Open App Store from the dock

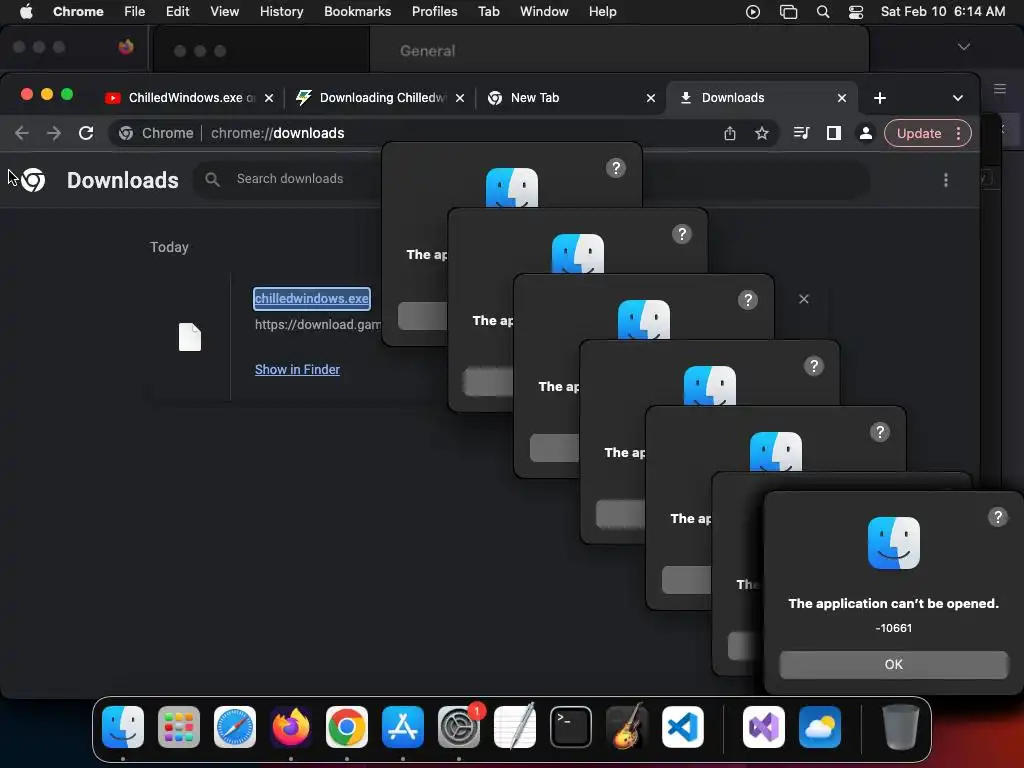click(x=403, y=727)
